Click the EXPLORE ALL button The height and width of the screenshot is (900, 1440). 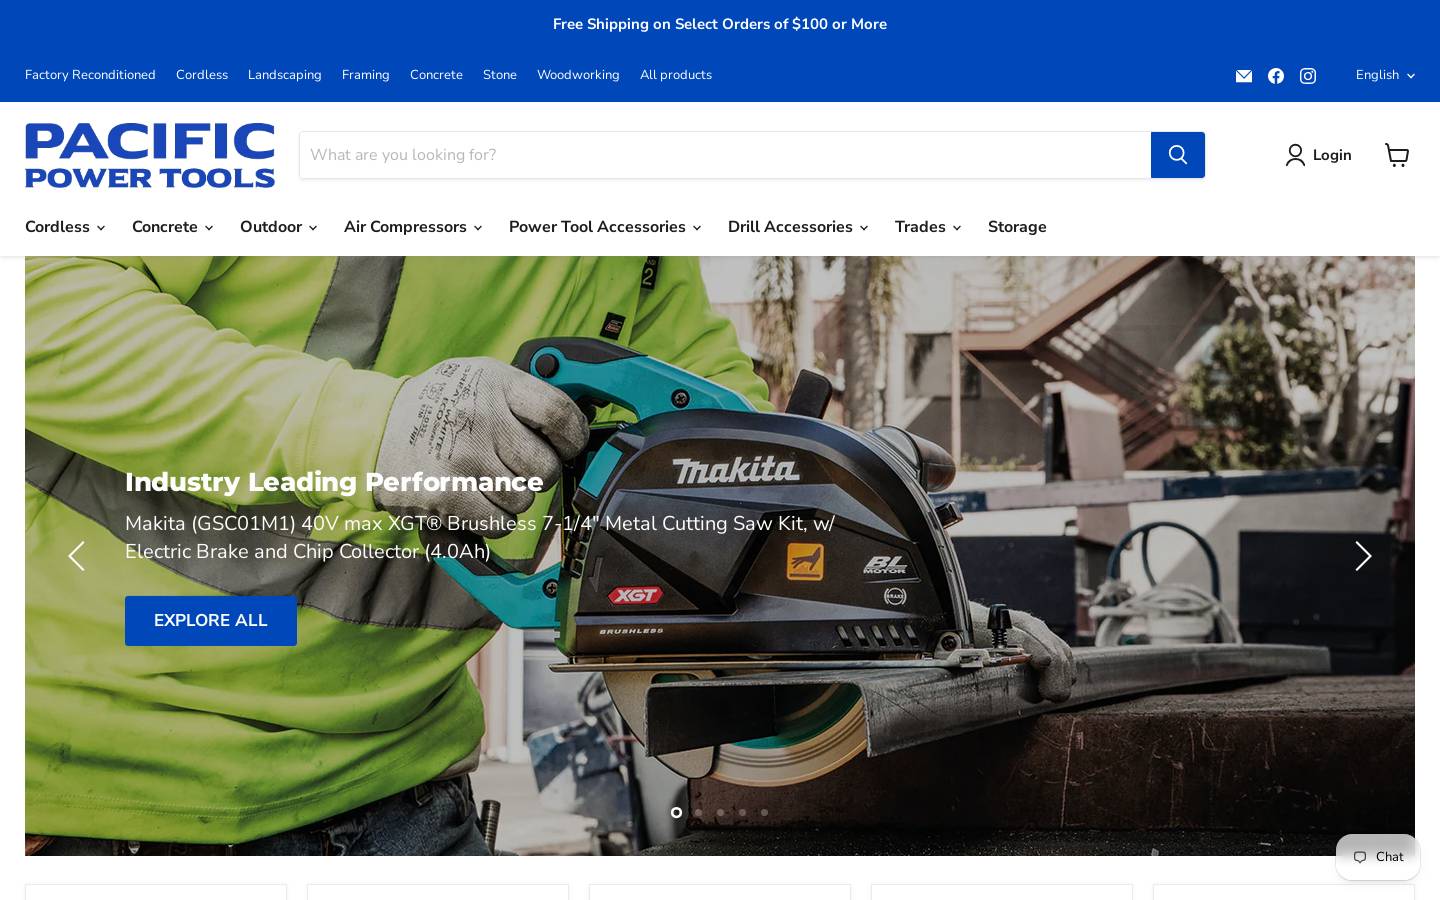click(211, 621)
